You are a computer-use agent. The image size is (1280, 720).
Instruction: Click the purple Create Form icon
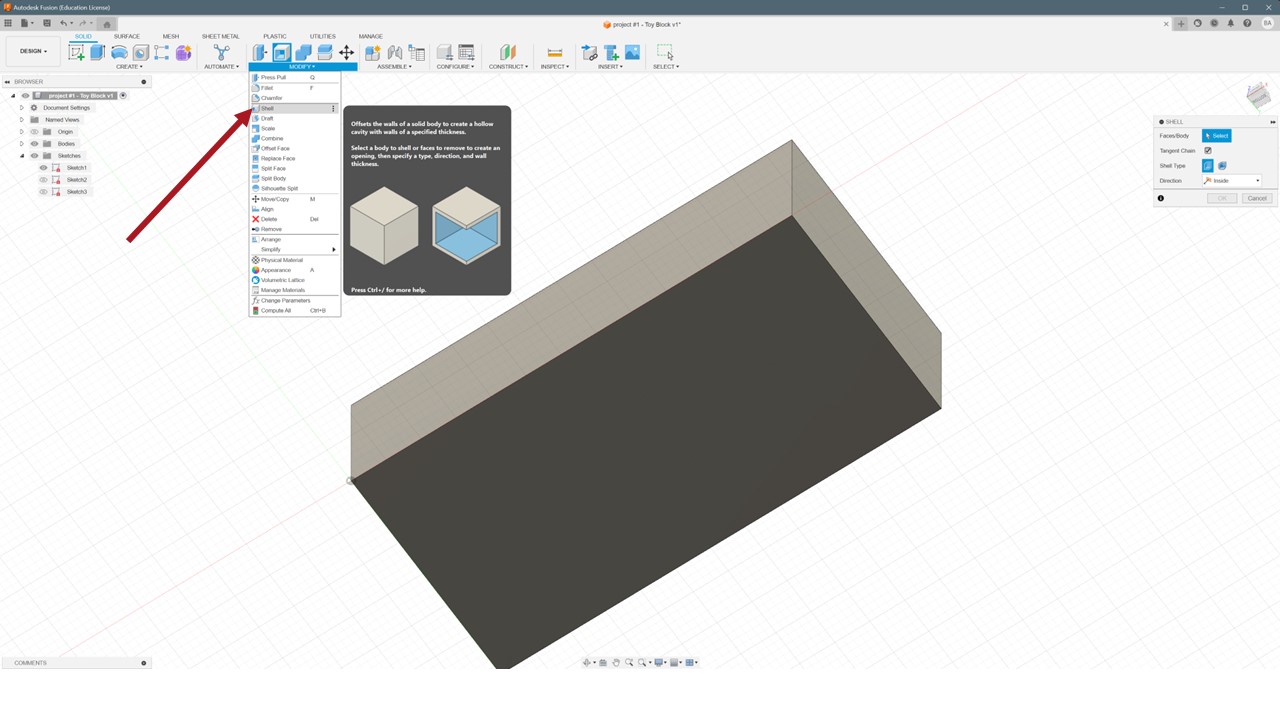pos(184,52)
